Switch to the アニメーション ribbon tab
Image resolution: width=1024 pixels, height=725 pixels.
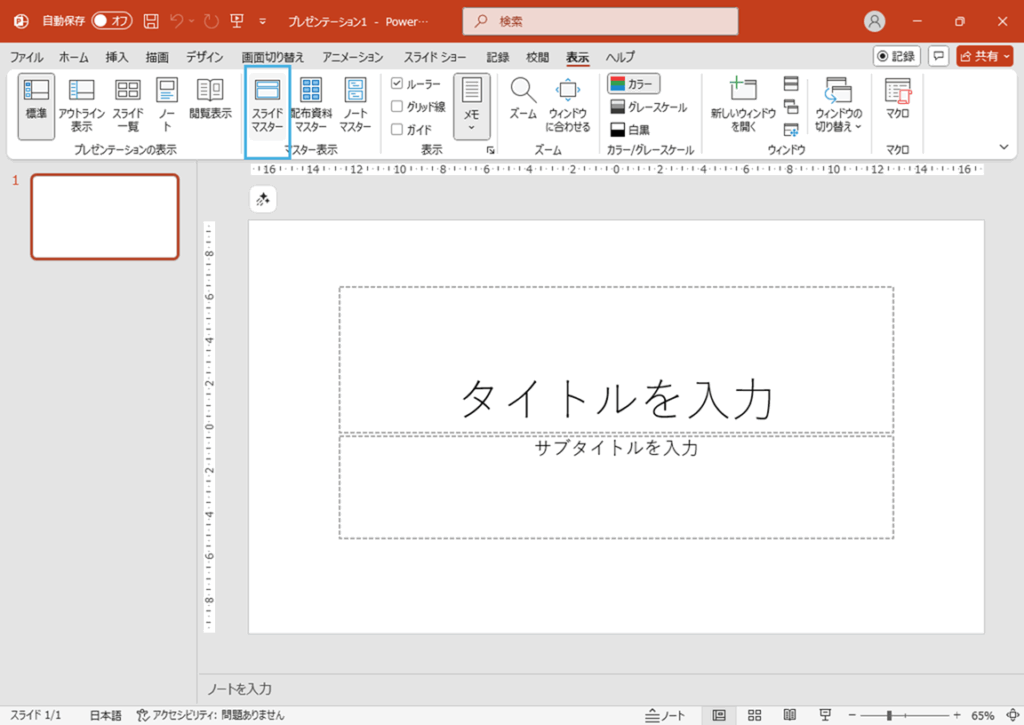tap(352, 57)
